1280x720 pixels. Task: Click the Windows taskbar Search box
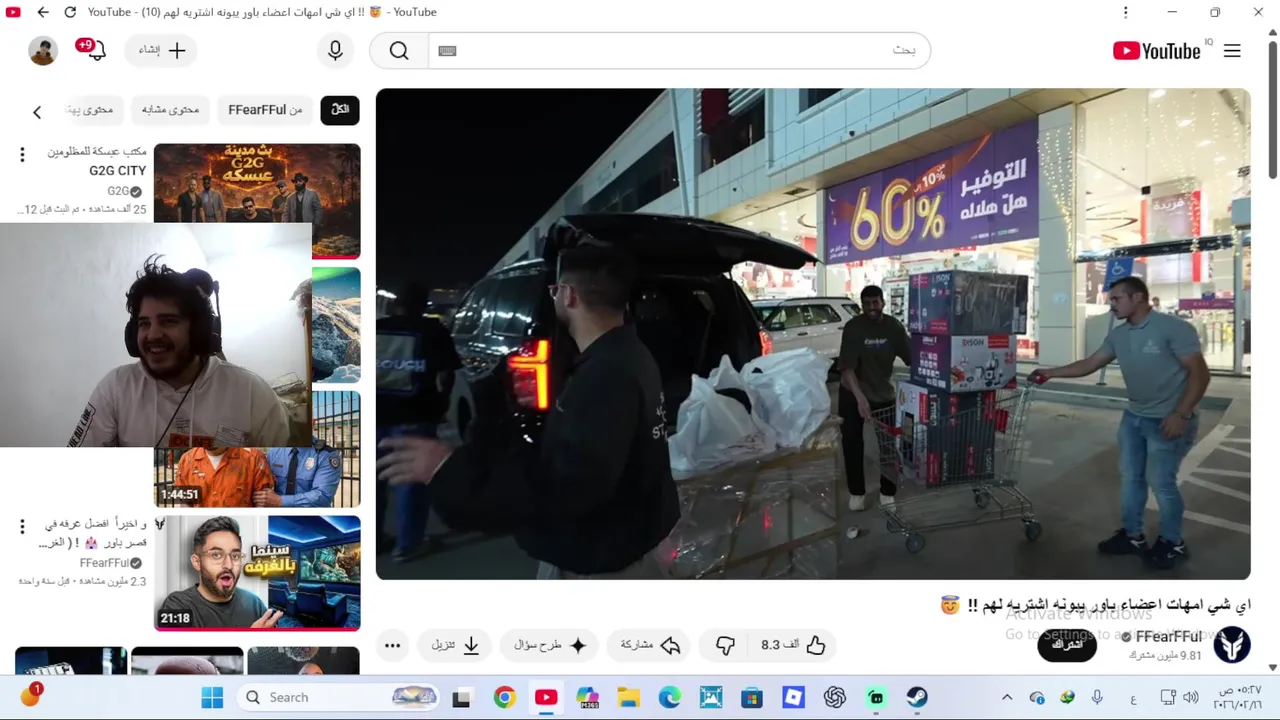337,697
